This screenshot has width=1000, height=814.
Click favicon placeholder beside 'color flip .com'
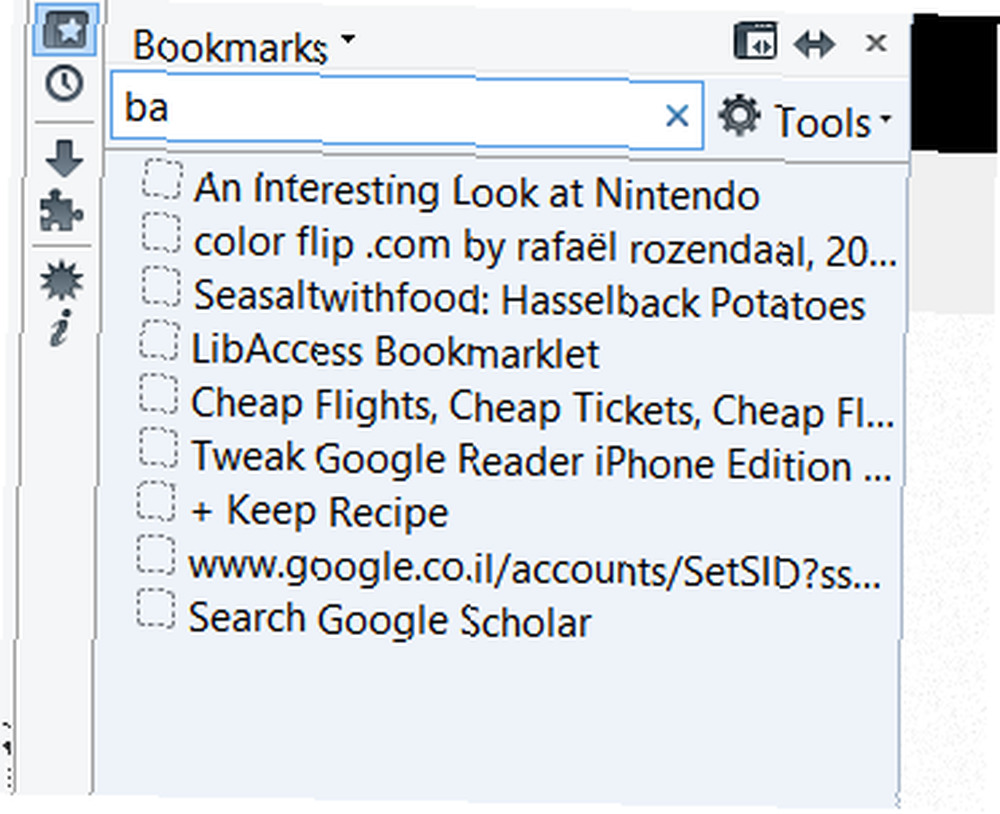coord(161,232)
